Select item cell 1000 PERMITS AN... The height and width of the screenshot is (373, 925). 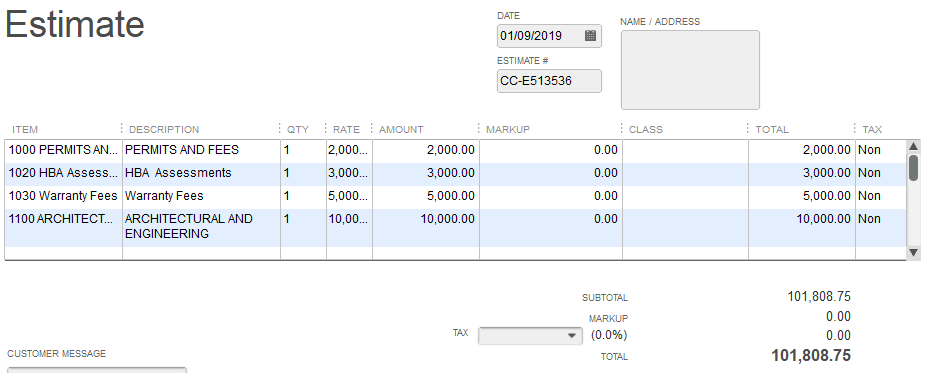pos(64,150)
